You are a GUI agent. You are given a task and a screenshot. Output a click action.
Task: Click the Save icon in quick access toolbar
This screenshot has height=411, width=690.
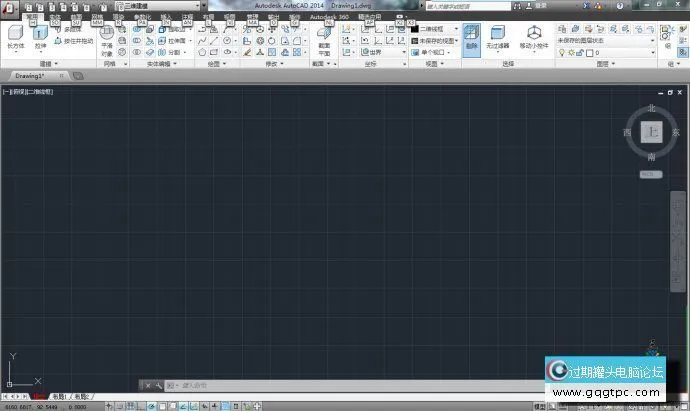52,7
